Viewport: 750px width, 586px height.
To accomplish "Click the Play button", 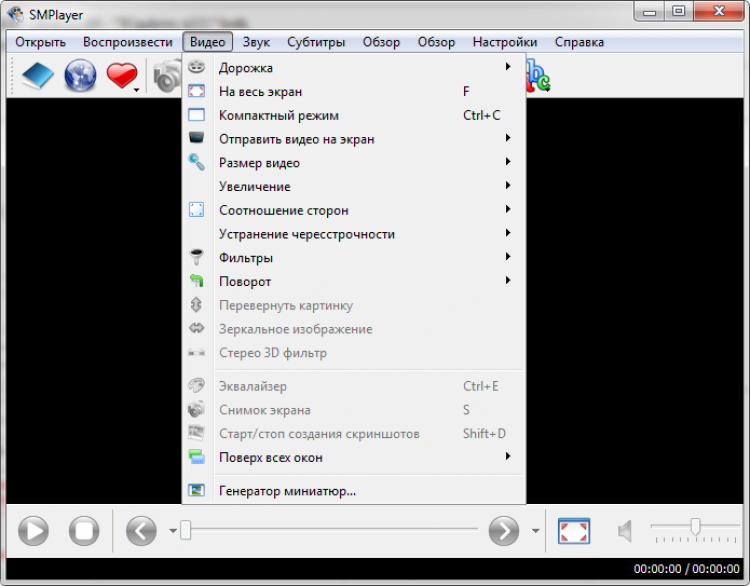I will pos(33,531).
